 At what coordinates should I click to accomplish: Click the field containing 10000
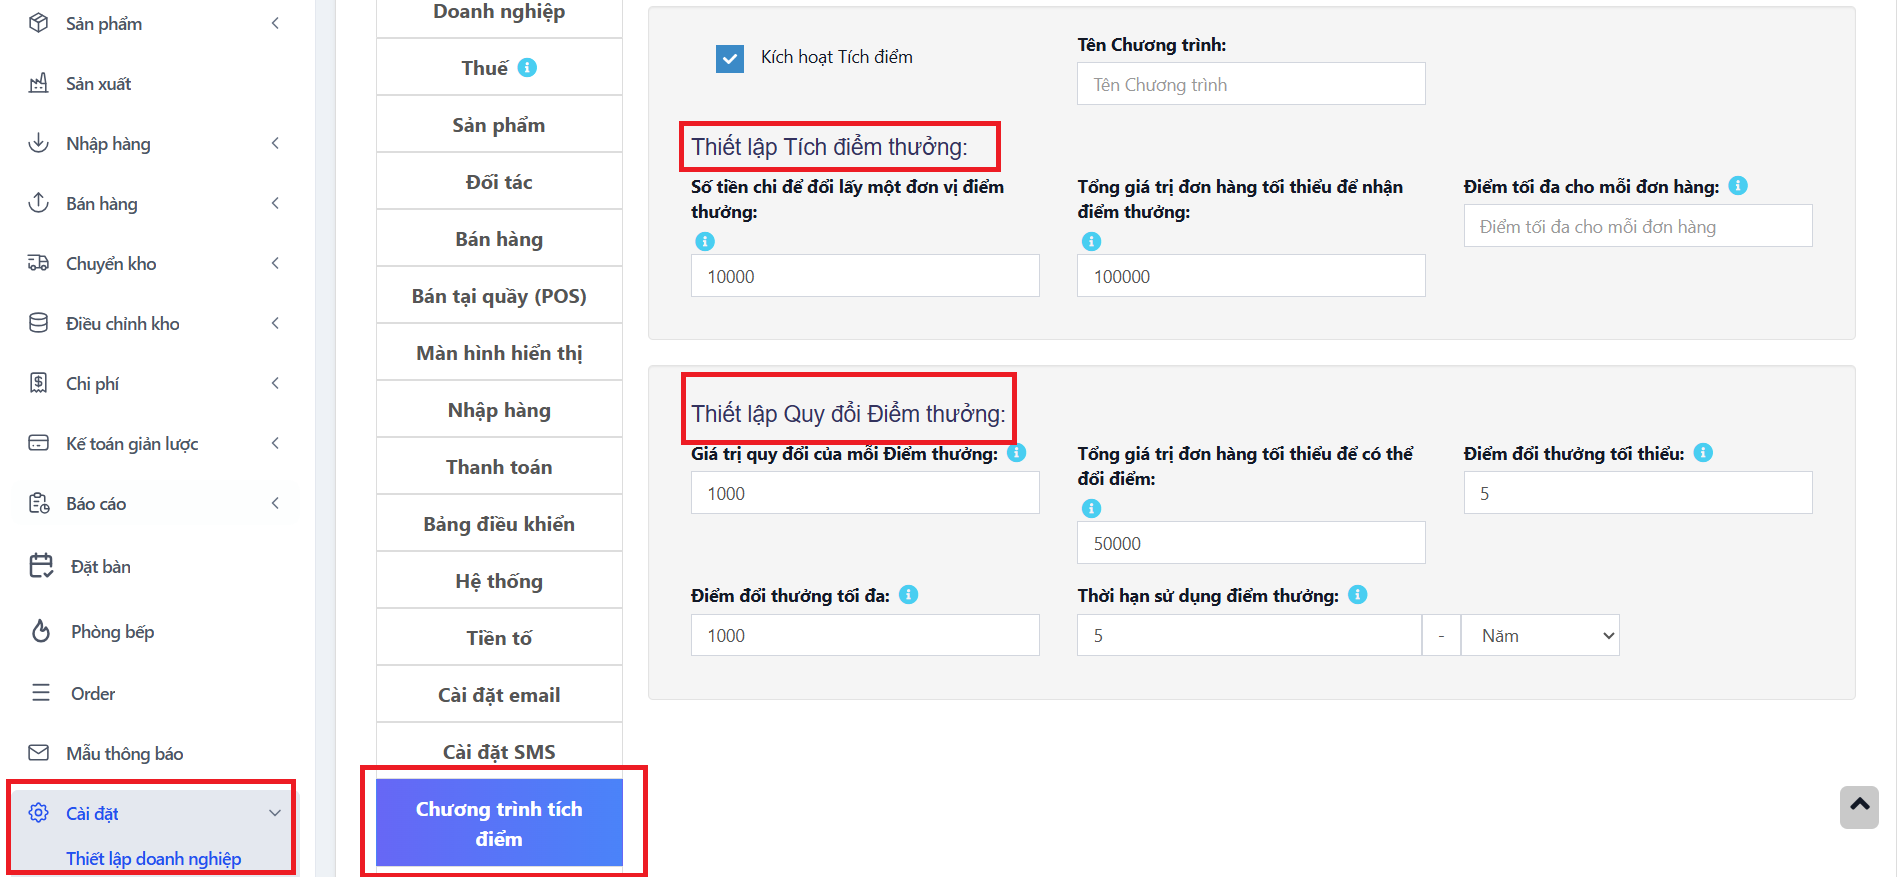click(x=865, y=276)
